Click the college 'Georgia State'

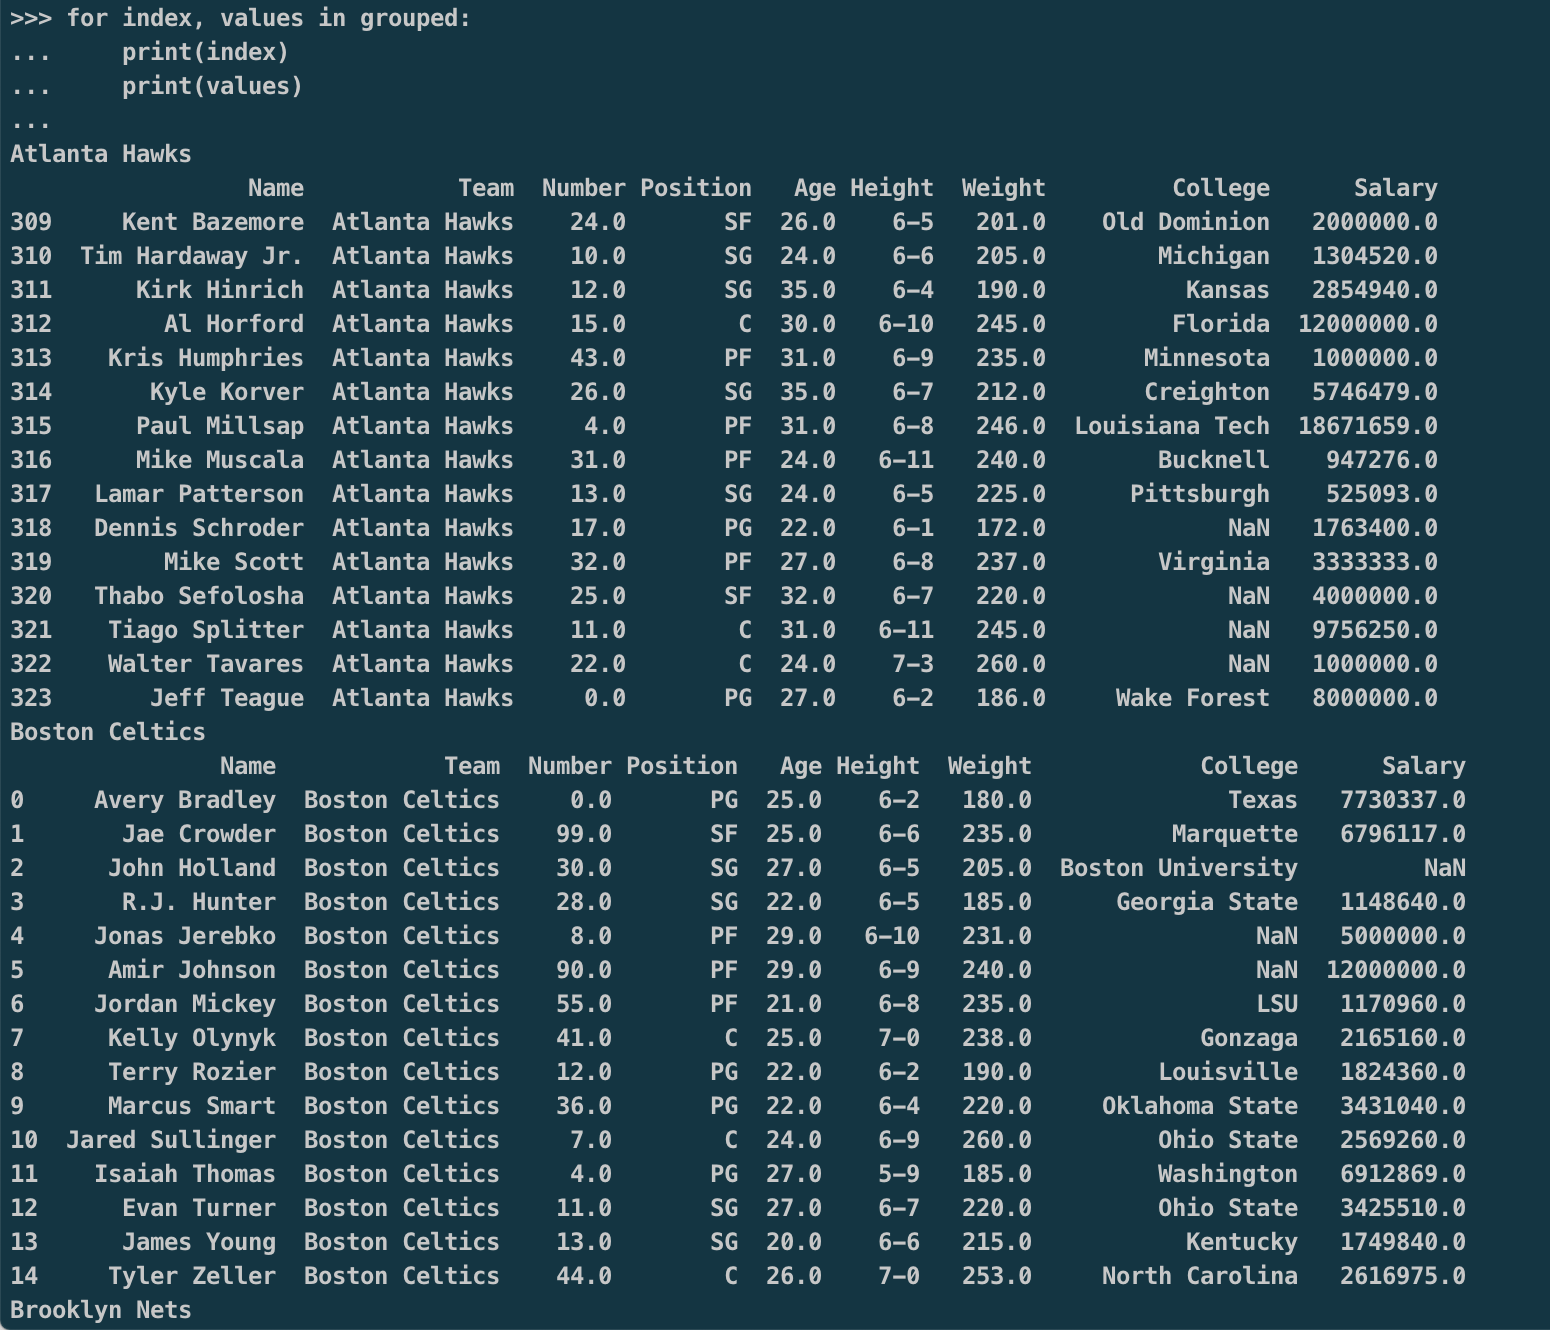point(1207,902)
